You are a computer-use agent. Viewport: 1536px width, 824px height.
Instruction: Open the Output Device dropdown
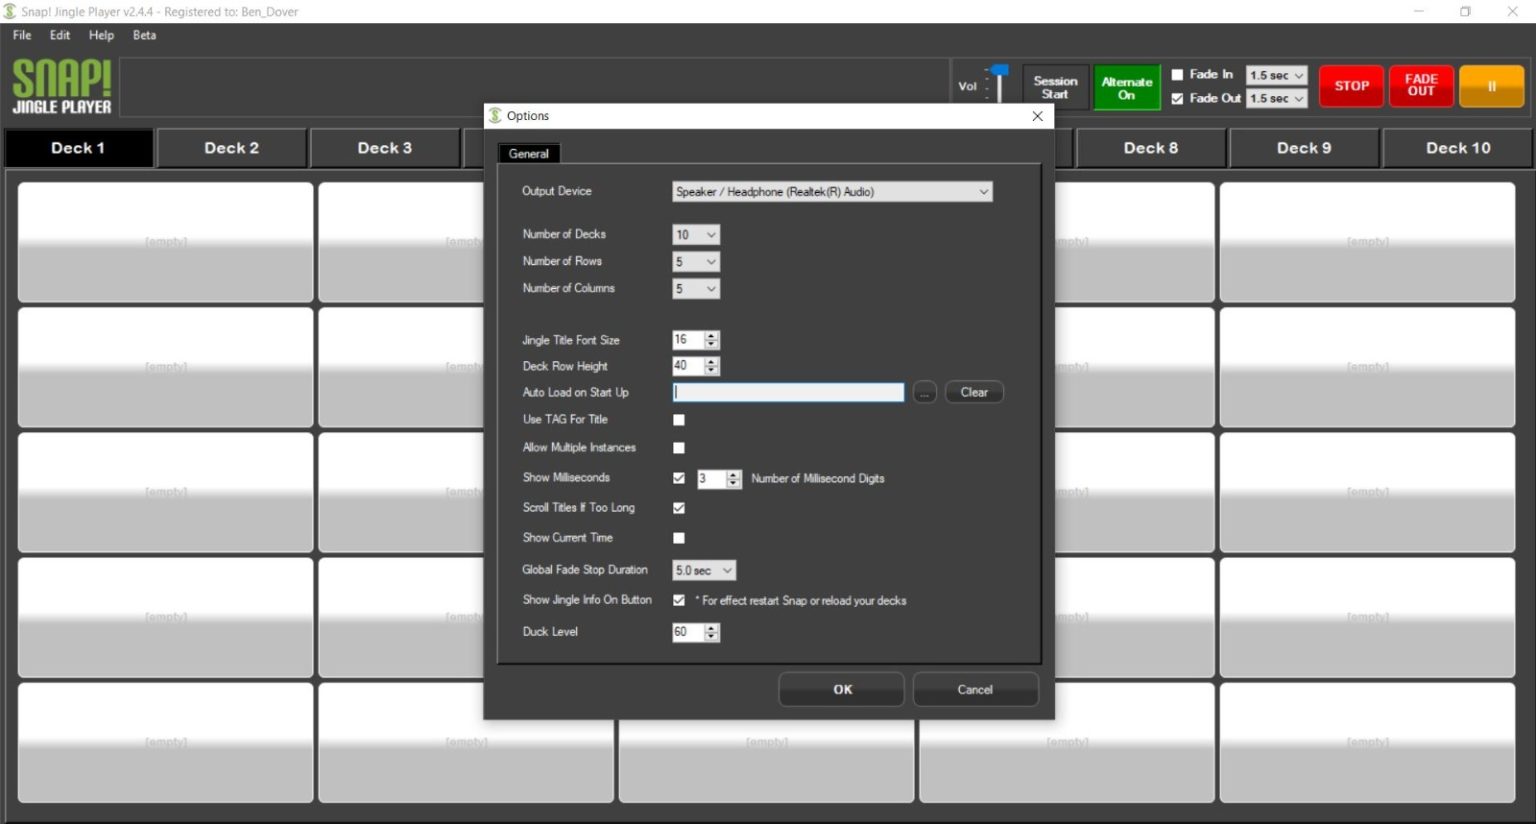[x=832, y=192]
